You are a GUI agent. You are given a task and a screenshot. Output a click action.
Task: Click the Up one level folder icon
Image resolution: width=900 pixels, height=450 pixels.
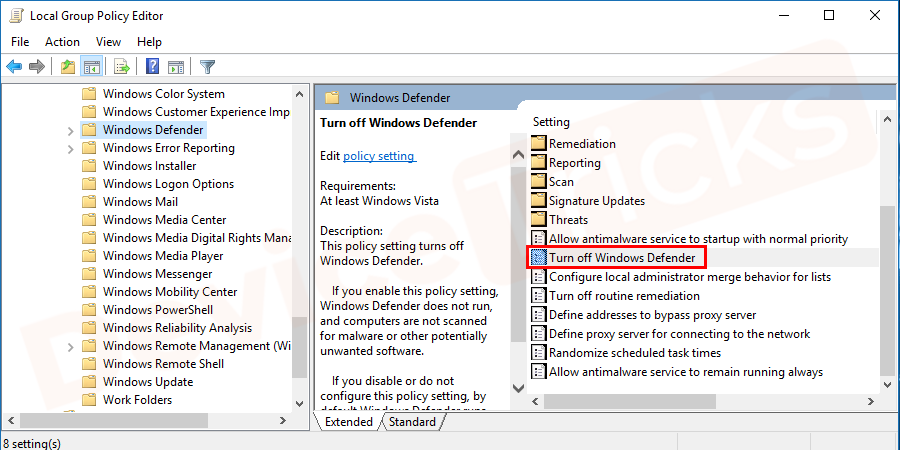(67, 67)
